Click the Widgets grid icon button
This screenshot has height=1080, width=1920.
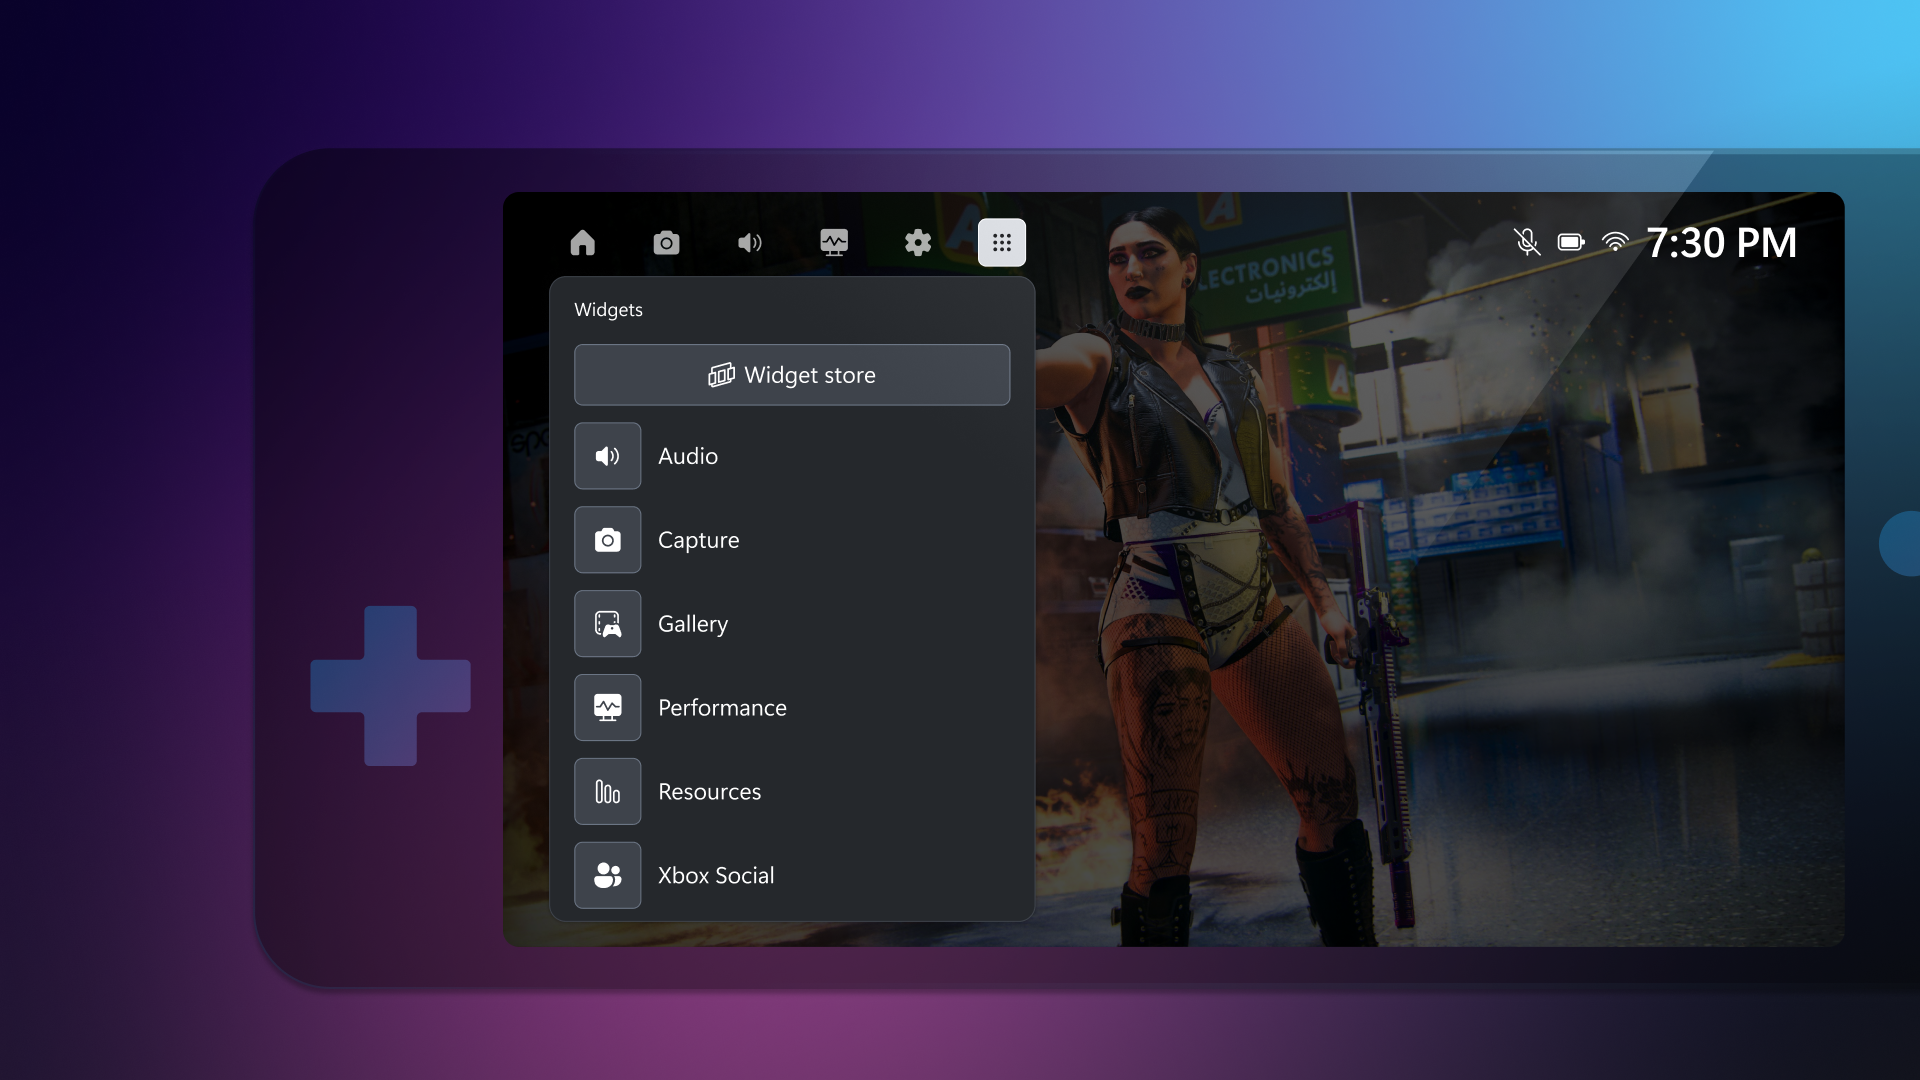[x=1001, y=241]
